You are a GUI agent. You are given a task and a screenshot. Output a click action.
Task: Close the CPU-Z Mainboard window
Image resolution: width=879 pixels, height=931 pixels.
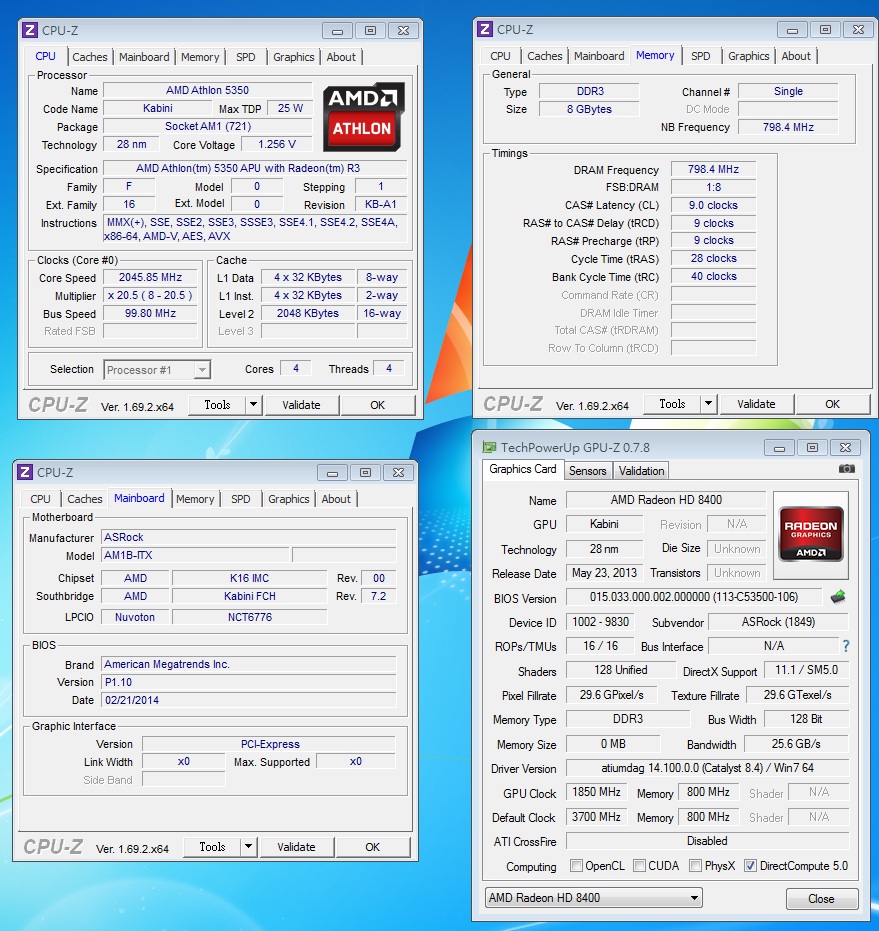(398, 473)
